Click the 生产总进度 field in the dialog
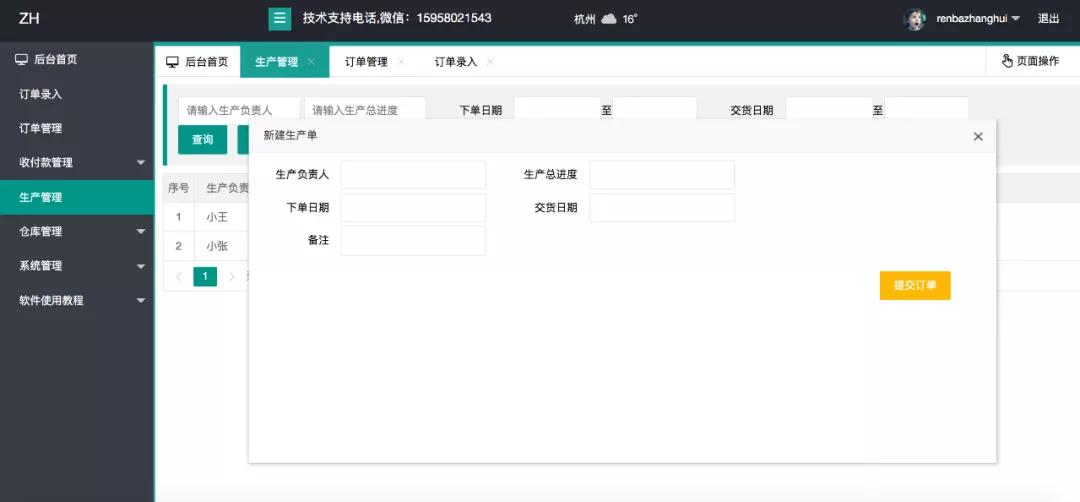Screen dimensions: 1080x502 pyautogui.click(x=662, y=175)
